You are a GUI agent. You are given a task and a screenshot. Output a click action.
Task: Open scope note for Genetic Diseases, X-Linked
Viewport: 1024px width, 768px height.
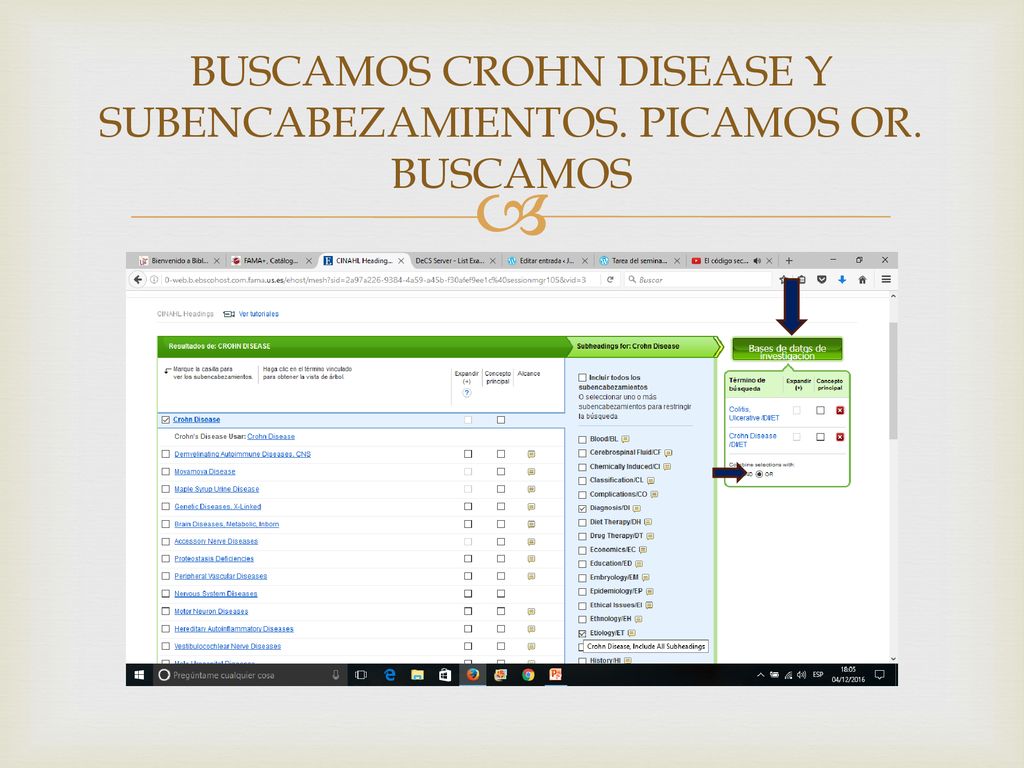(532, 507)
